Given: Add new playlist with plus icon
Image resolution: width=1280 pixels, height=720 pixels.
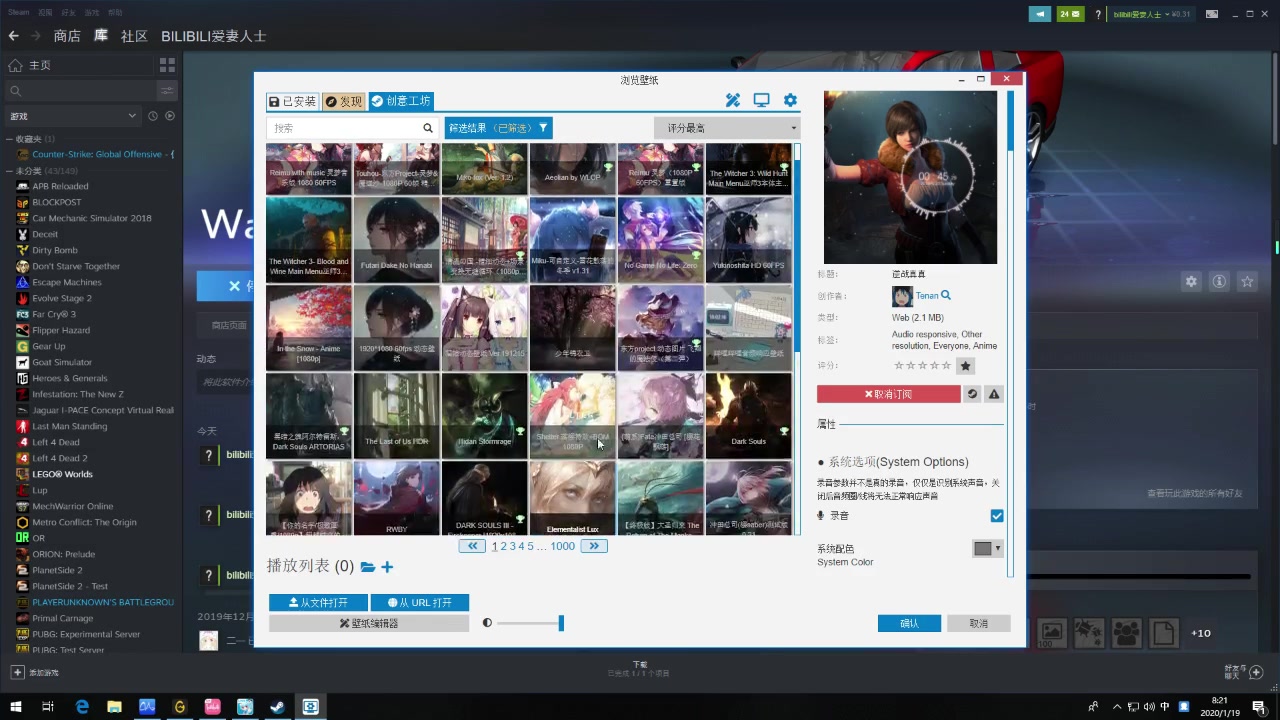Looking at the screenshot, I should tap(387, 567).
